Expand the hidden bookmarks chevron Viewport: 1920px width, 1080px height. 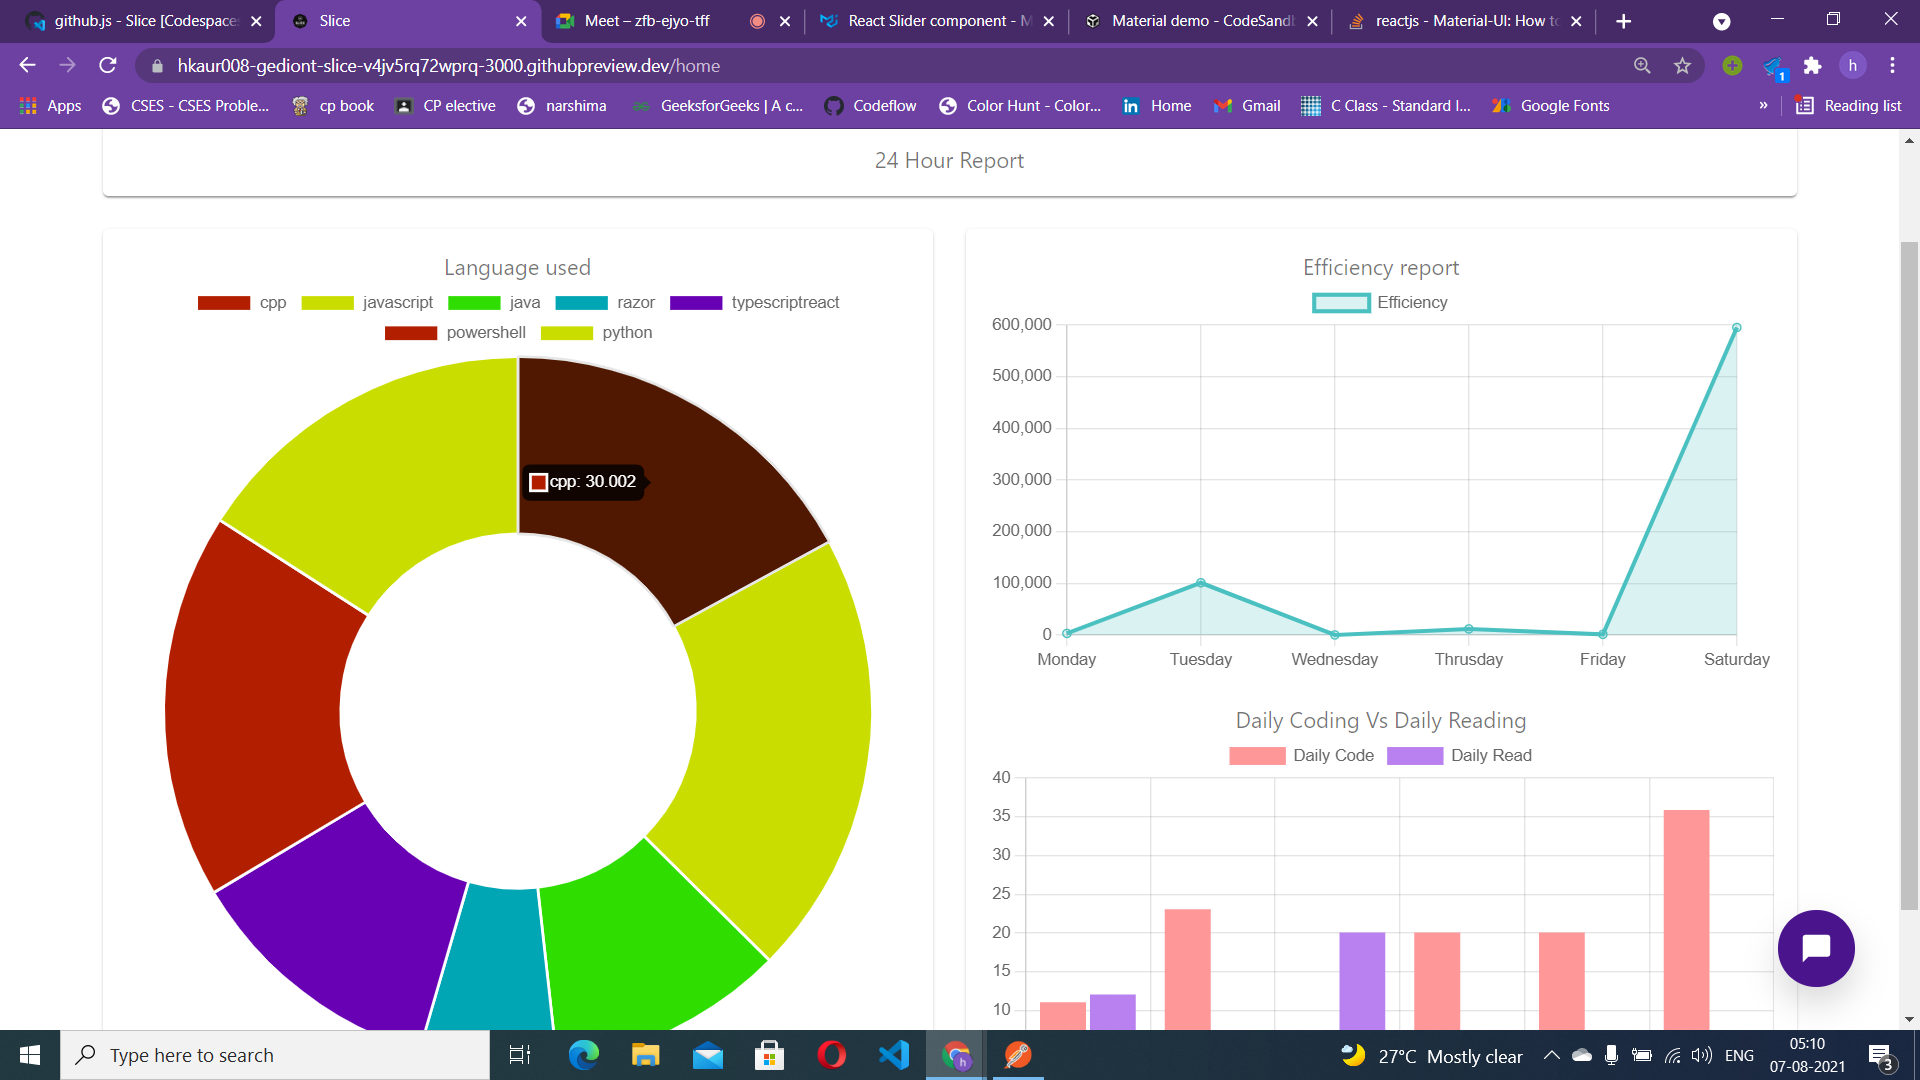[x=1763, y=106]
